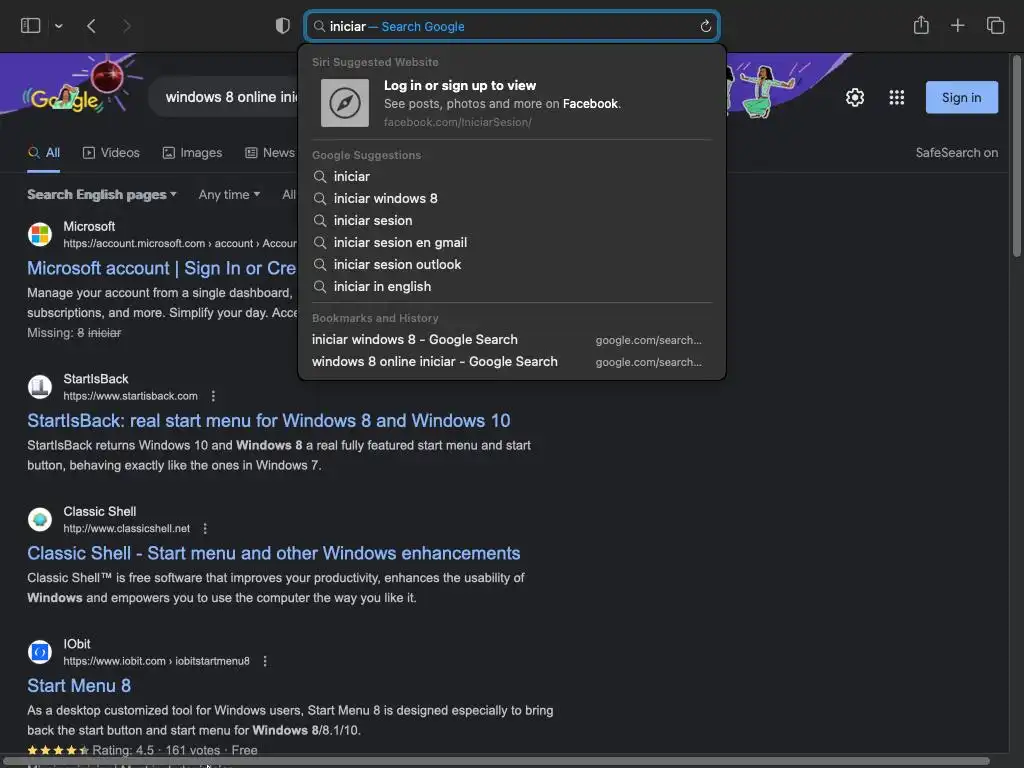The image size is (1024, 768).
Task: Toggle the Safari sidebar icon
Action: tap(31, 26)
